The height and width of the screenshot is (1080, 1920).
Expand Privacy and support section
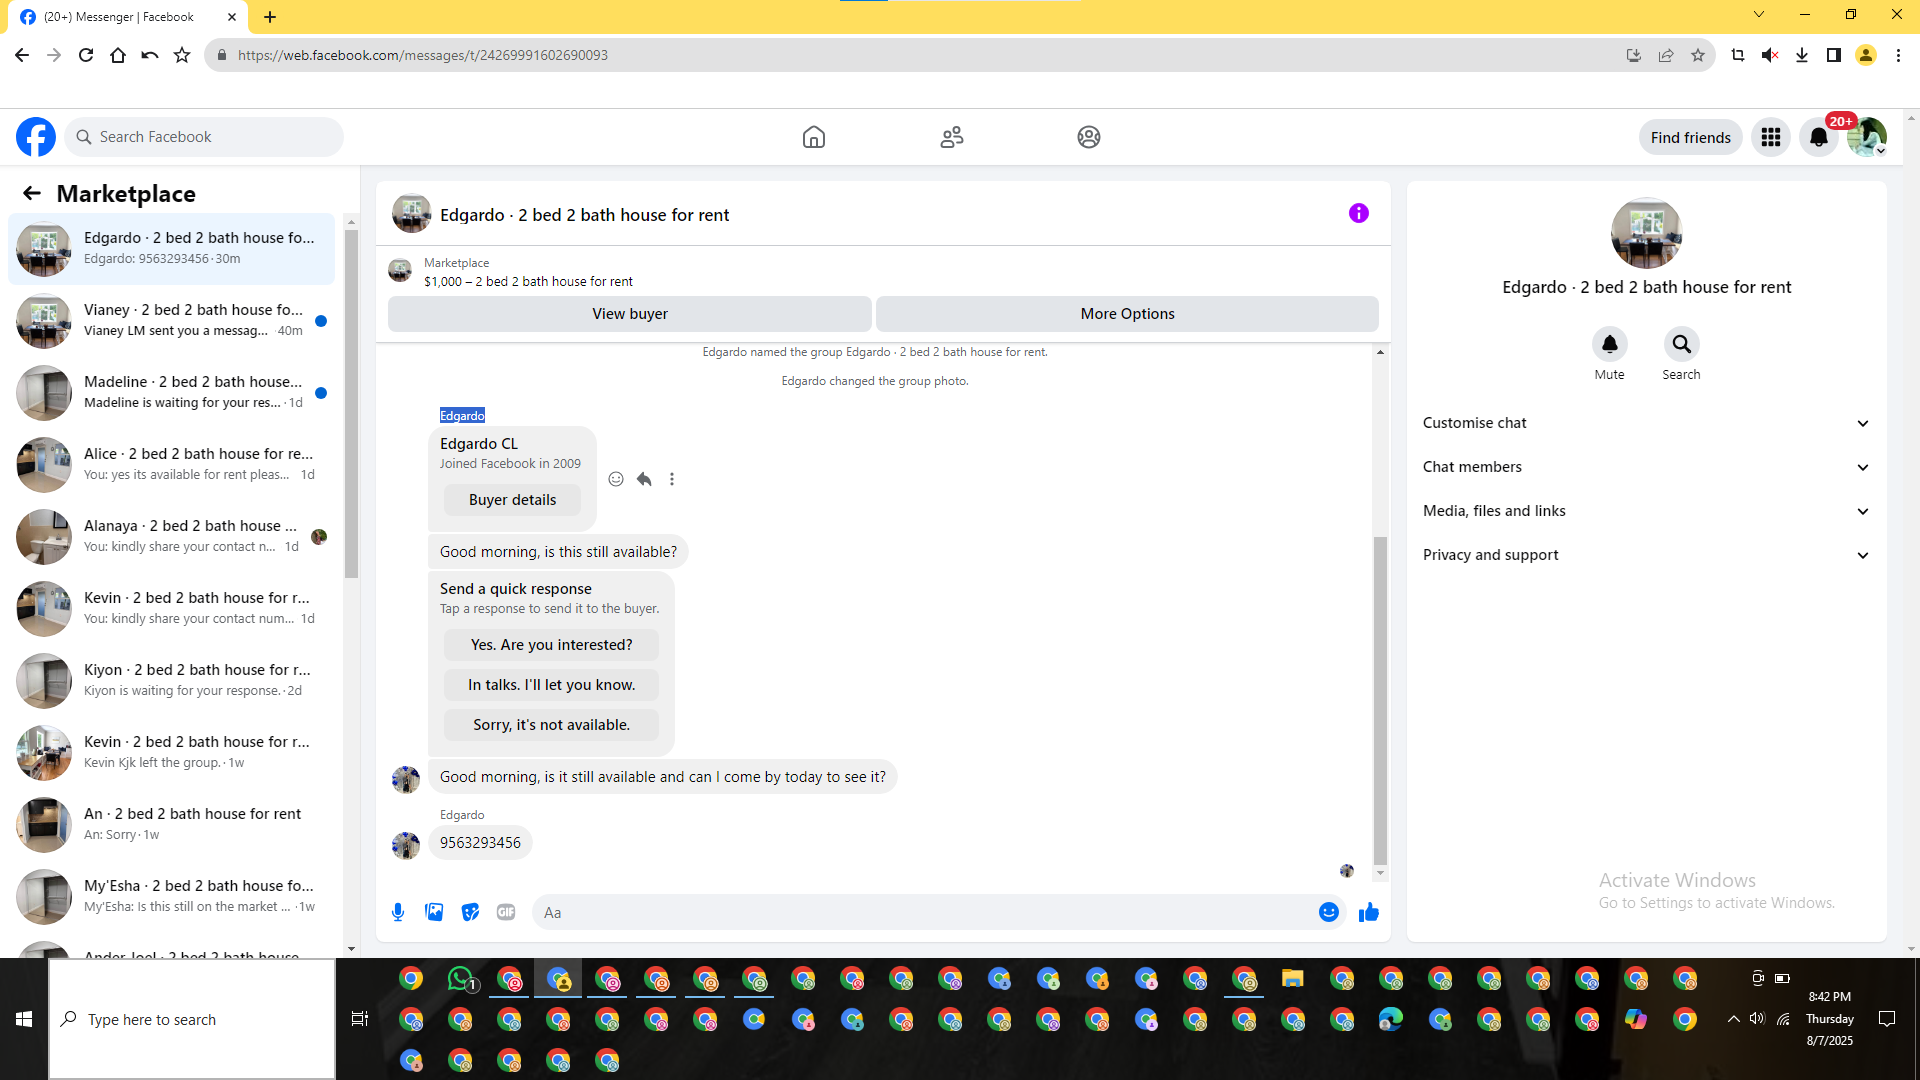(1646, 555)
